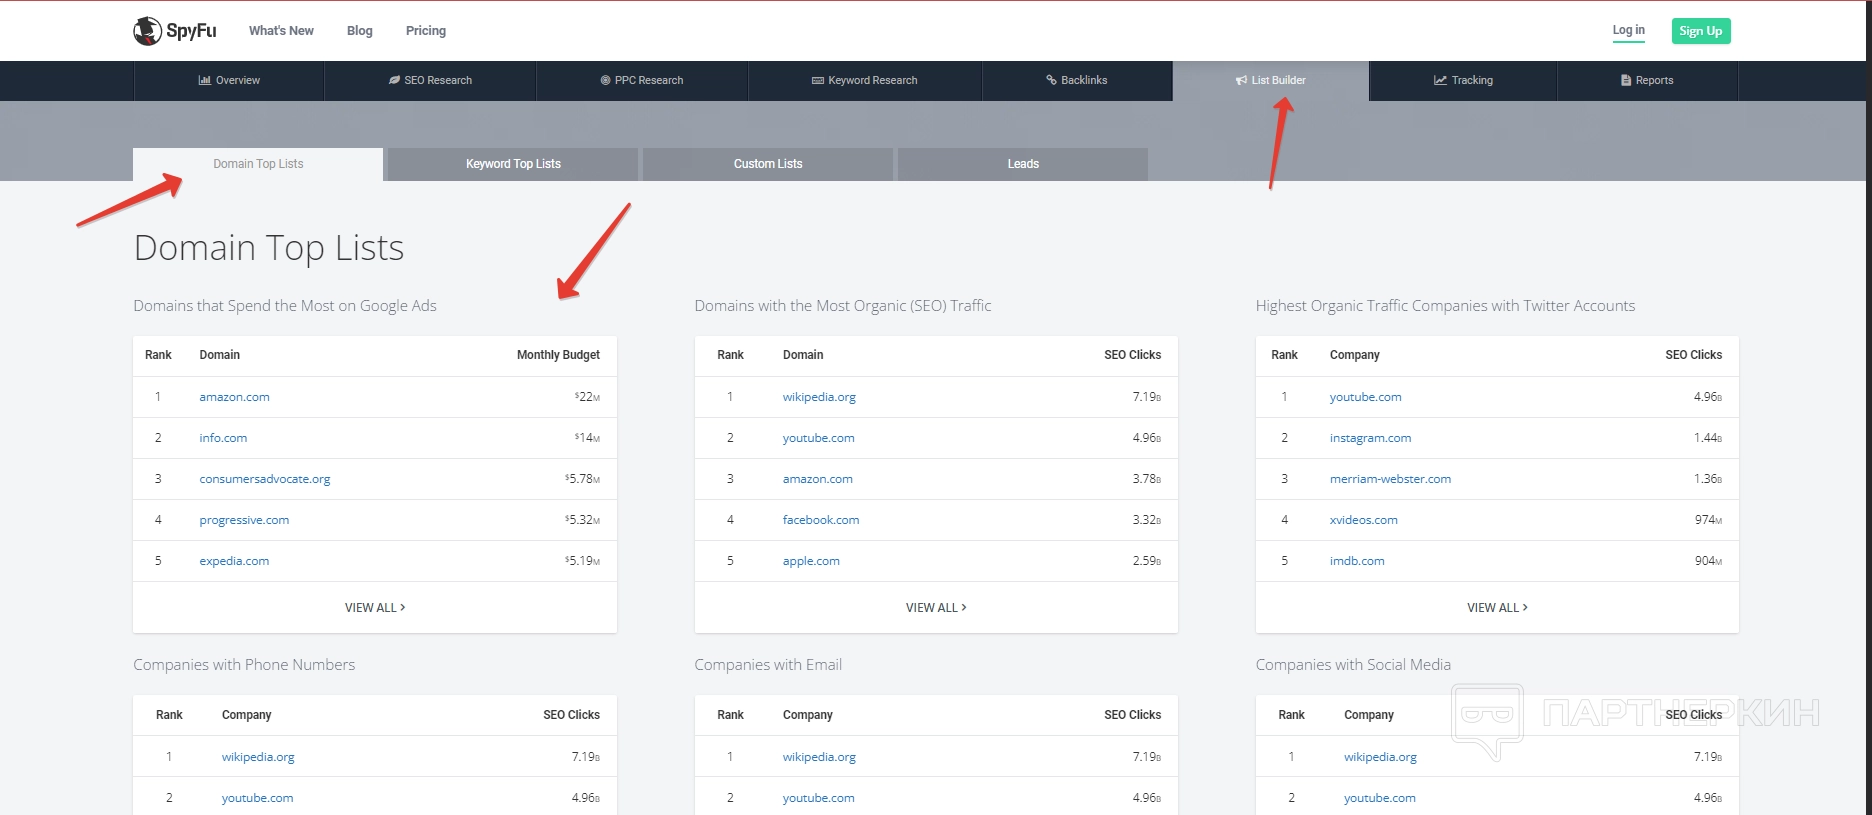
Task: Go to the Pricing page
Action: coord(426,31)
